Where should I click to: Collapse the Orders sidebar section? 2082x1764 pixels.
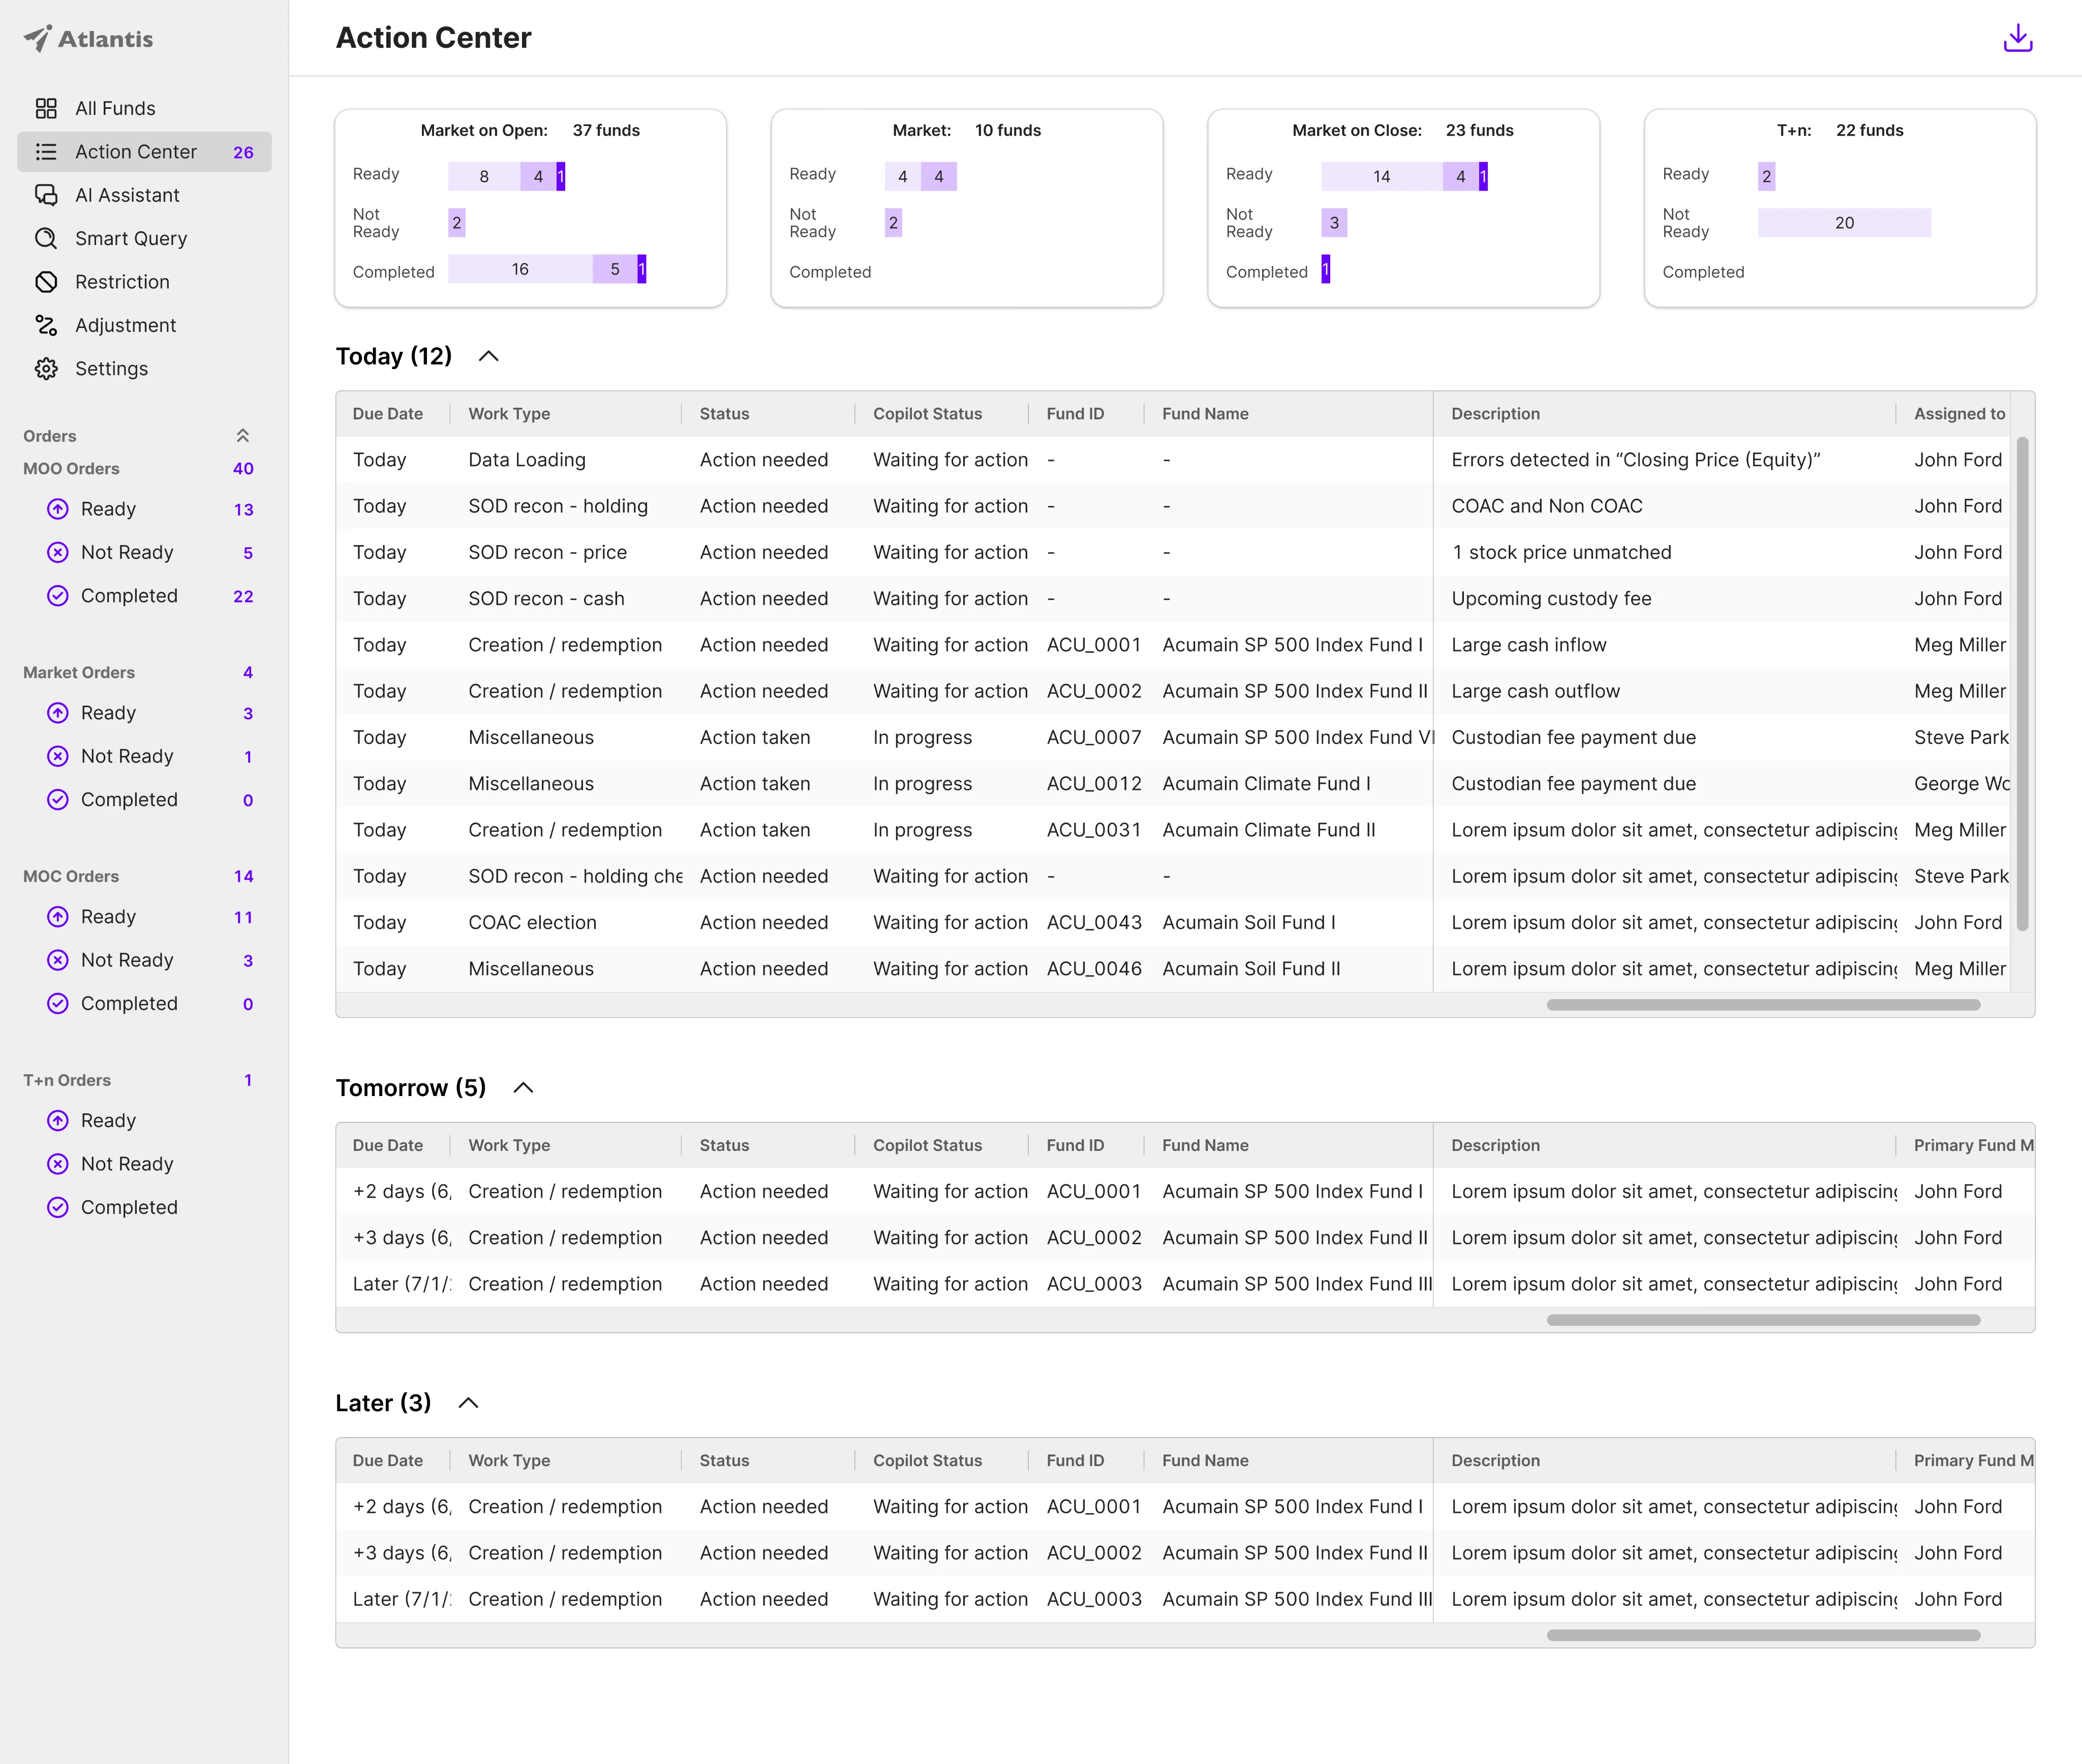coord(242,436)
